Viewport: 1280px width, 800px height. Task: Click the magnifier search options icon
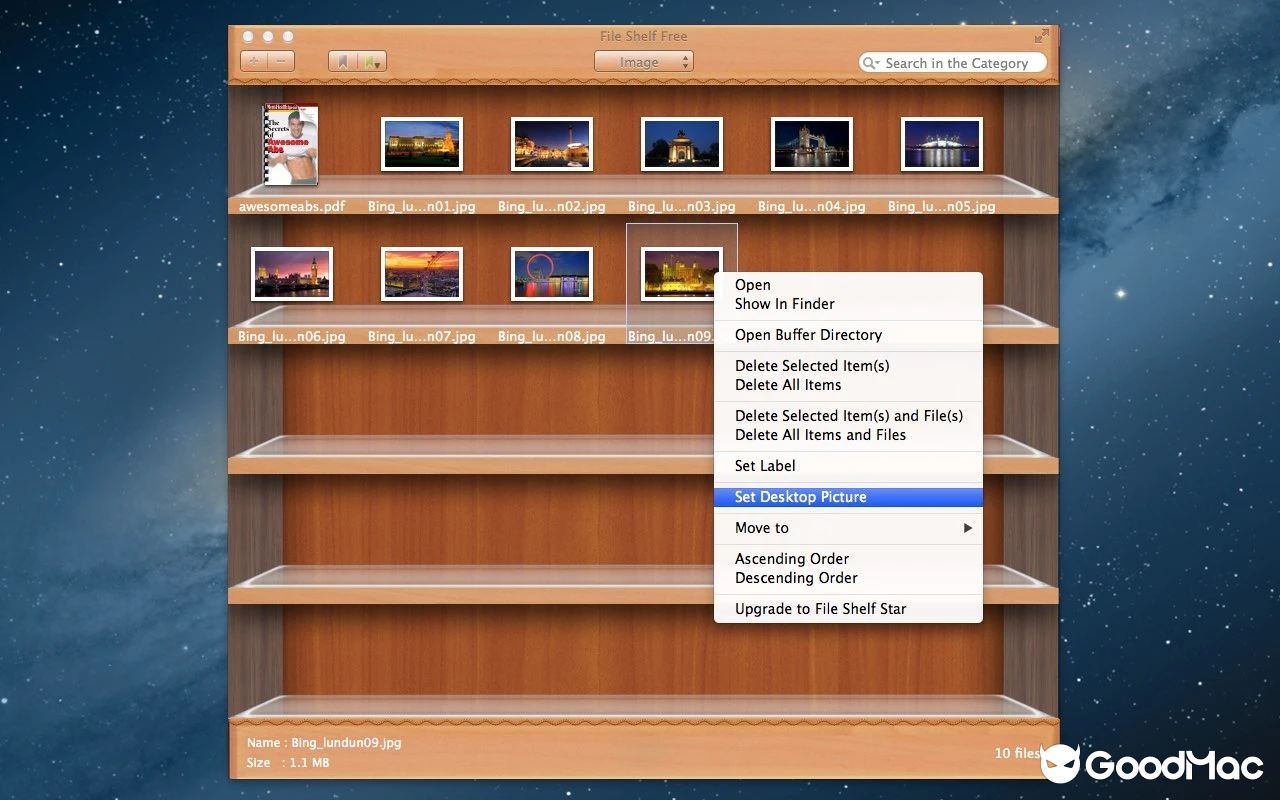(x=871, y=63)
